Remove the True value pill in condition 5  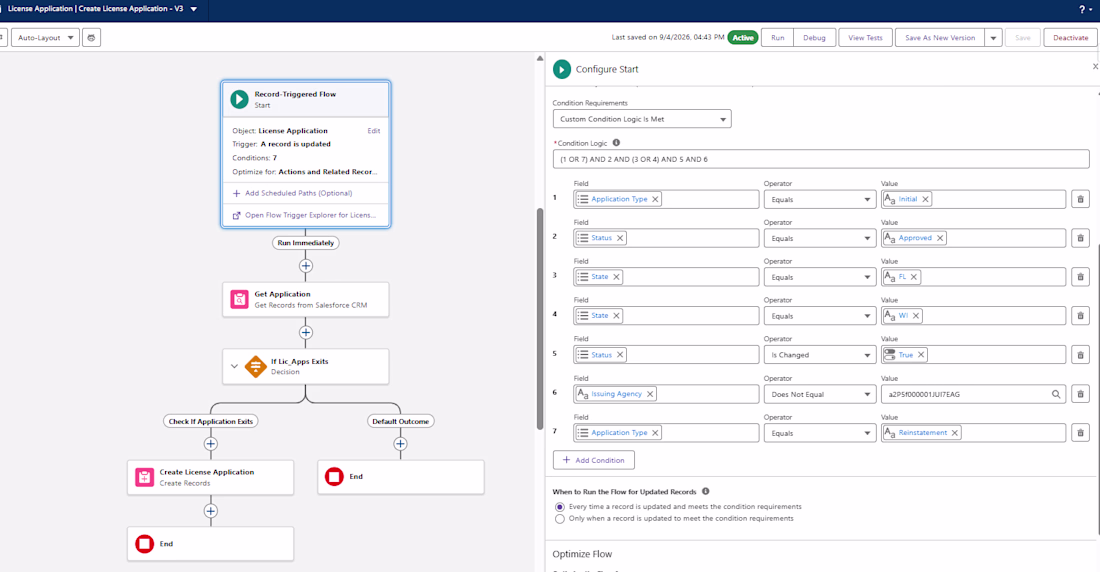click(x=921, y=355)
